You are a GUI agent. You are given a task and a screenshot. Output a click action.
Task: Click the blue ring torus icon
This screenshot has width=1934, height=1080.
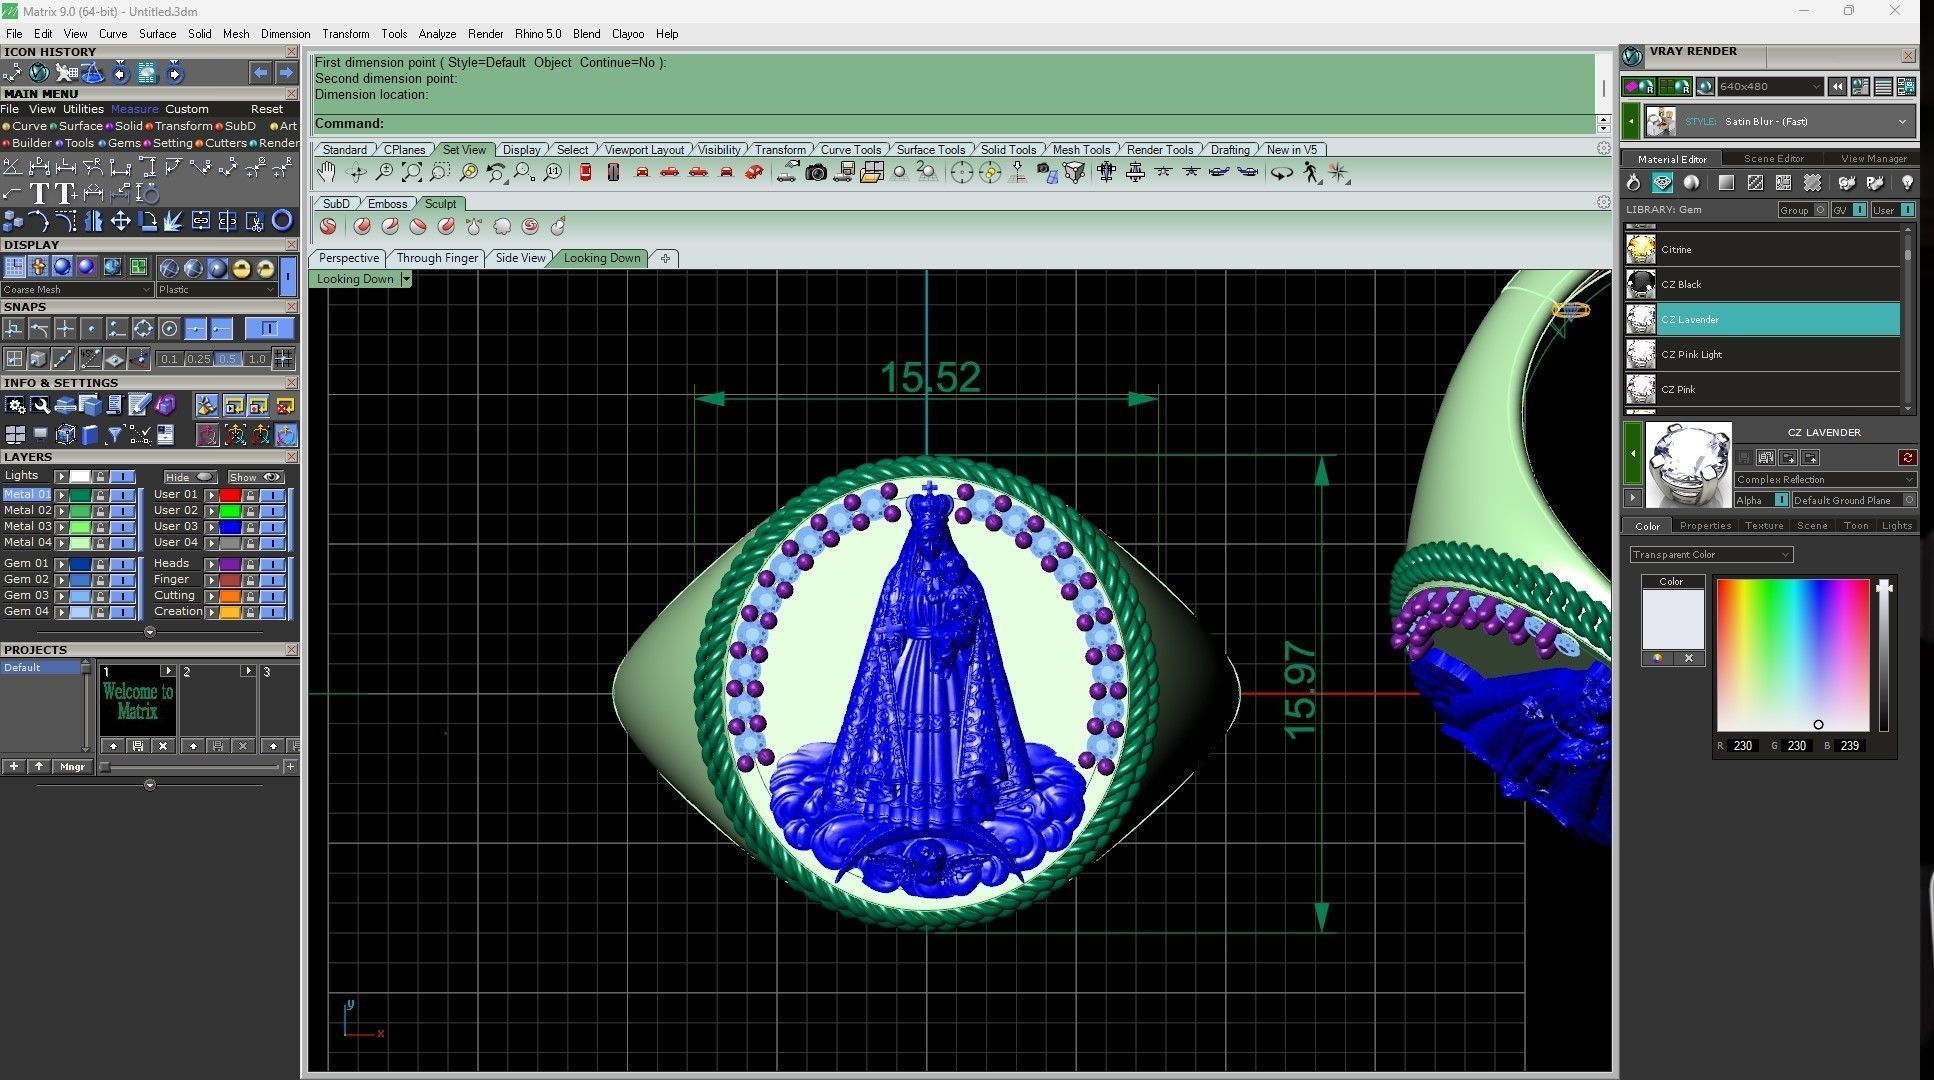(x=282, y=220)
